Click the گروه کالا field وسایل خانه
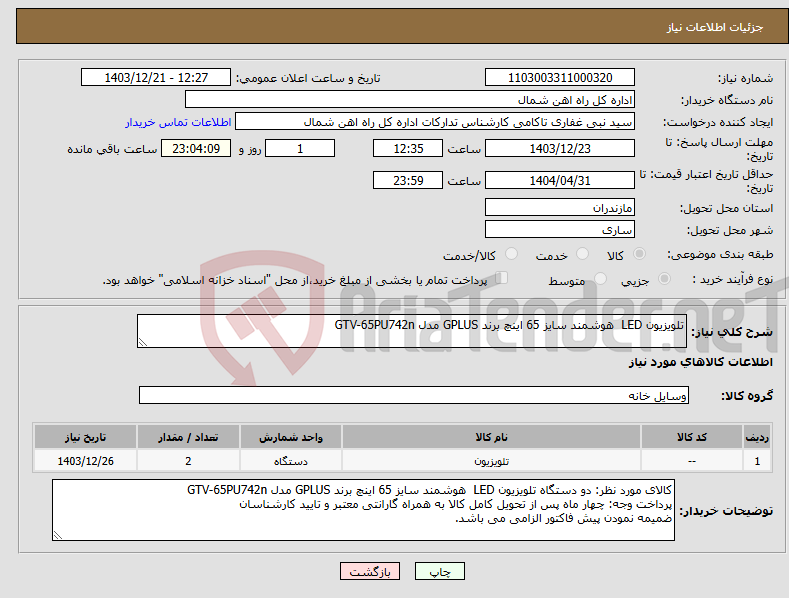 coord(414,396)
